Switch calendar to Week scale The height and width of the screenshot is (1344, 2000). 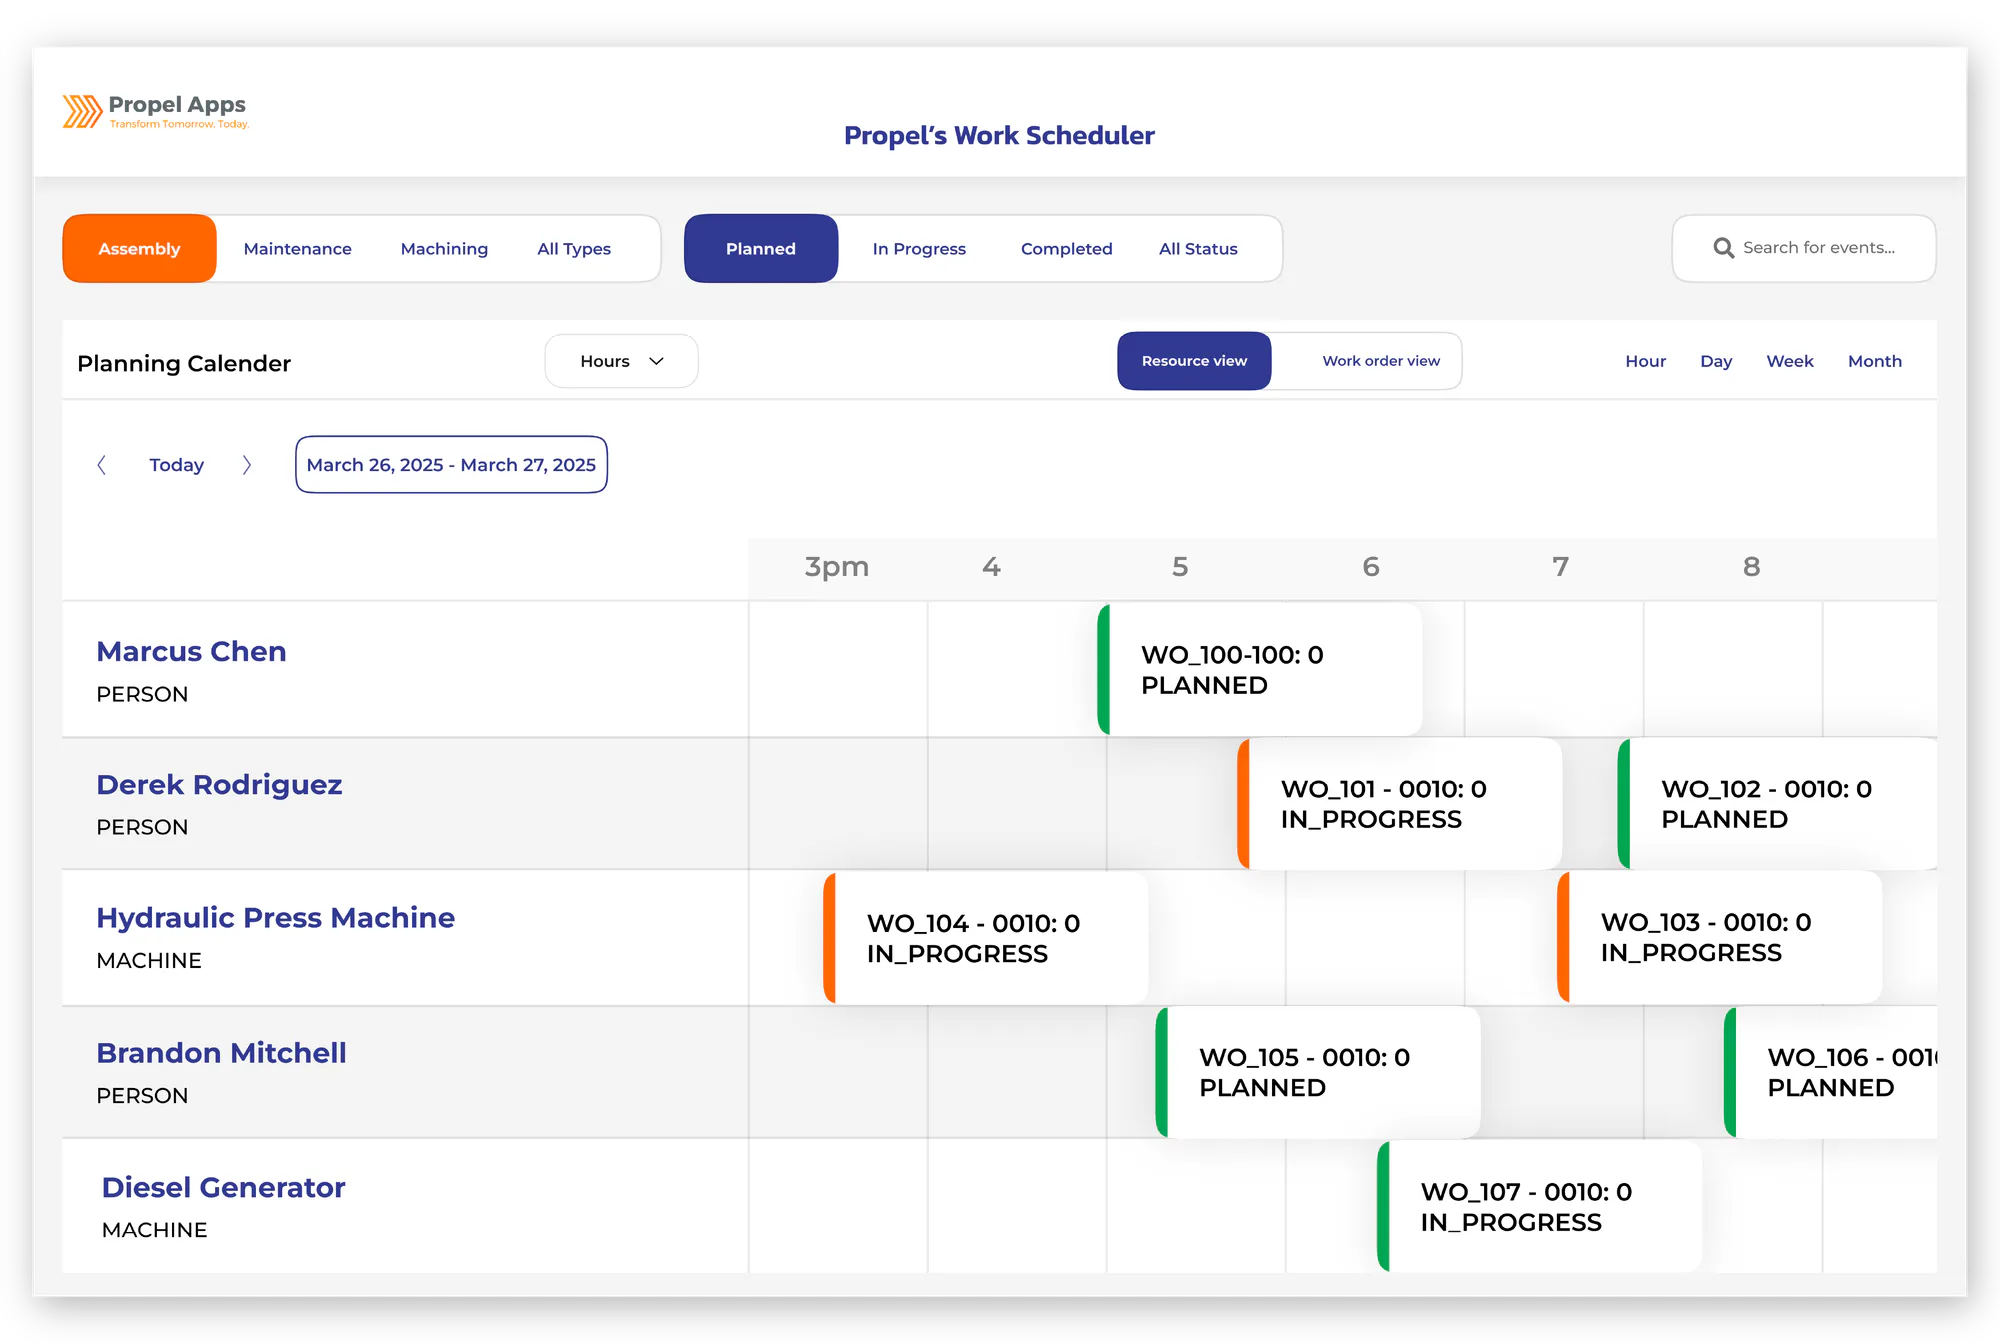(1789, 361)
